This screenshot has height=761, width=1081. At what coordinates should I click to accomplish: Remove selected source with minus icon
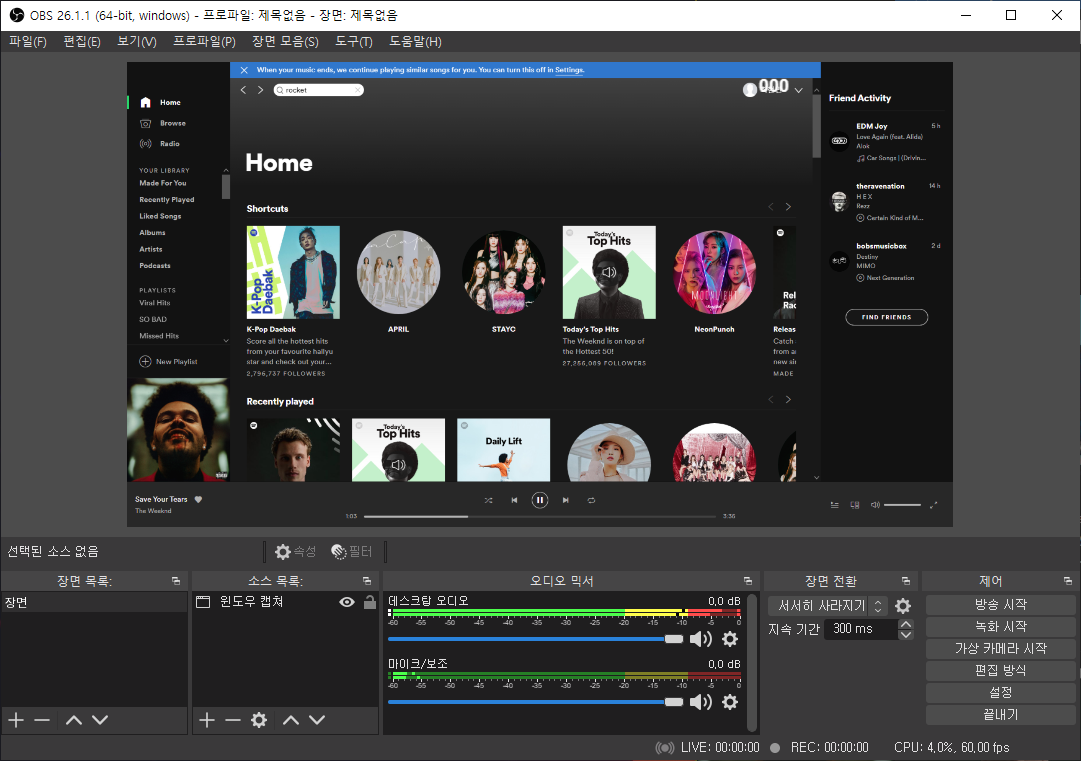coord(233,720)
